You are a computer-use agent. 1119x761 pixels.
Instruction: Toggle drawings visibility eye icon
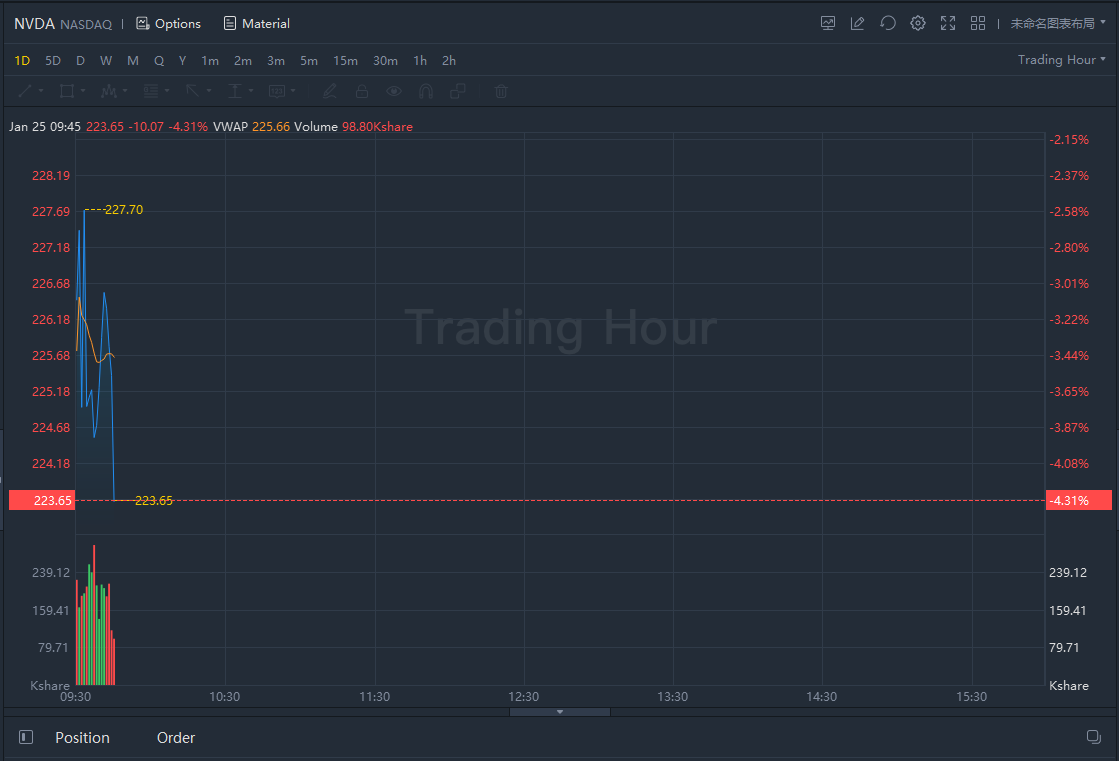394,91
